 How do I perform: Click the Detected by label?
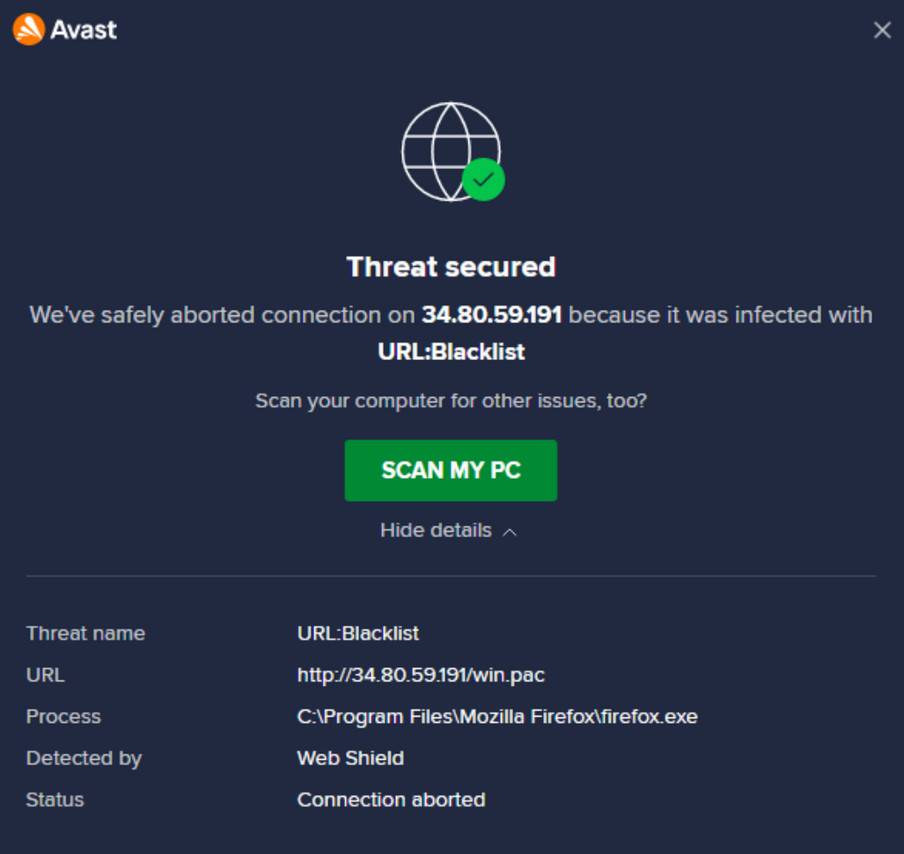(84, 758)
